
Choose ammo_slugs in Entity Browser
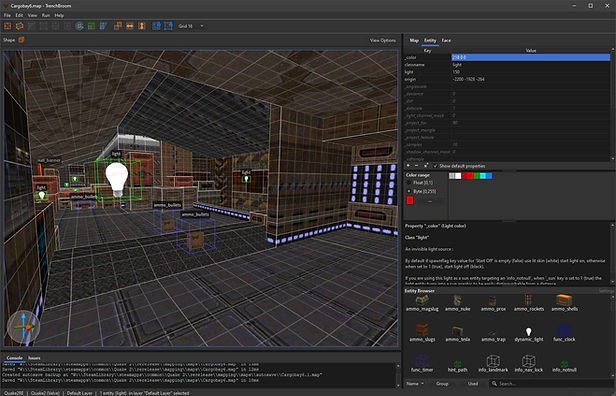pyautogui.click(x=422, y=333)
